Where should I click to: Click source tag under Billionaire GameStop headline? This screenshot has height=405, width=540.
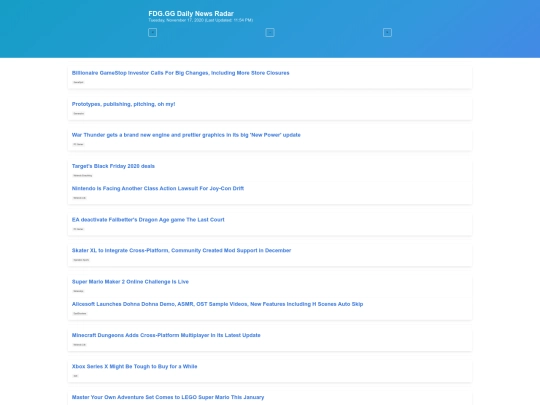point(79,82)
